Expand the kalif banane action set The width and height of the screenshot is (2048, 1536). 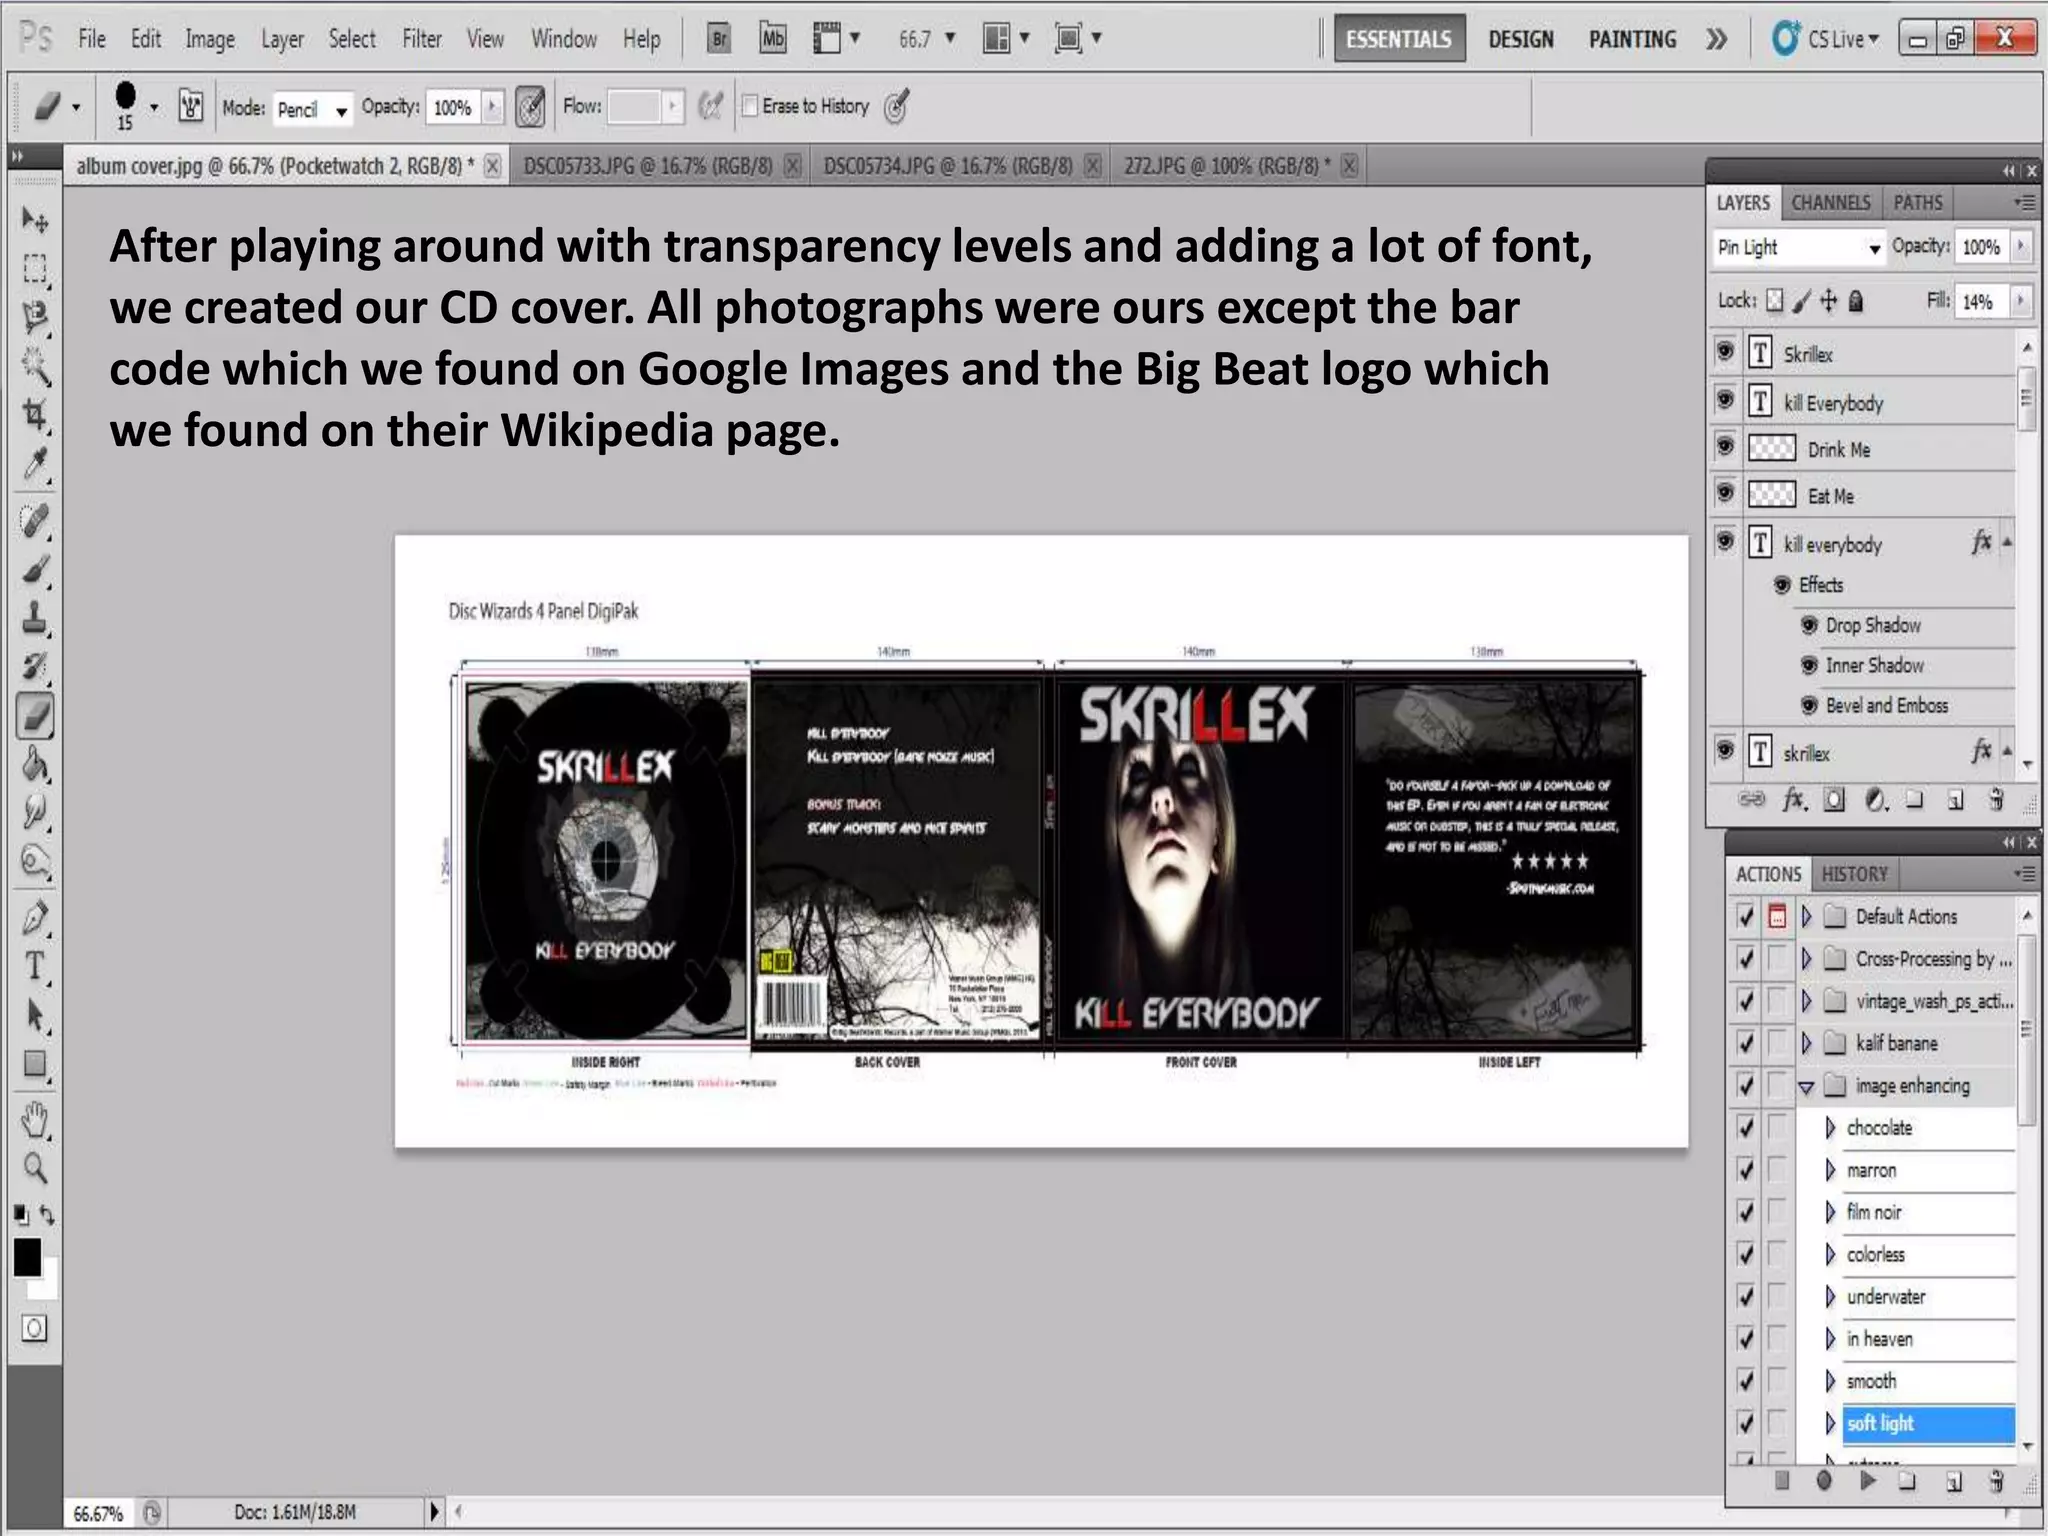tap(1806, 1043)
